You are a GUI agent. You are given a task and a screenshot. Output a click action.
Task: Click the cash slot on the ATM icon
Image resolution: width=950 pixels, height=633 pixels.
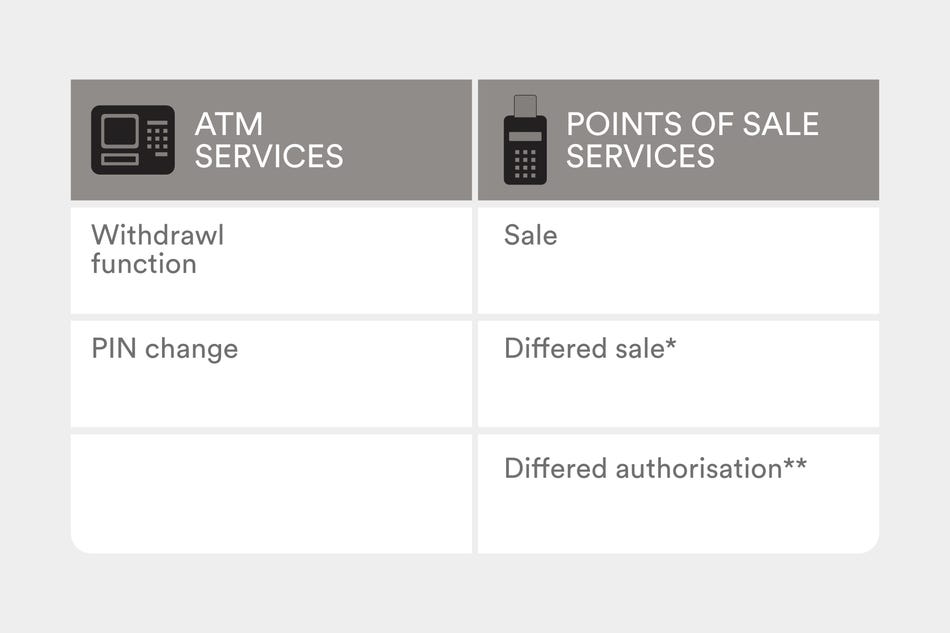[x=120, y=160]
